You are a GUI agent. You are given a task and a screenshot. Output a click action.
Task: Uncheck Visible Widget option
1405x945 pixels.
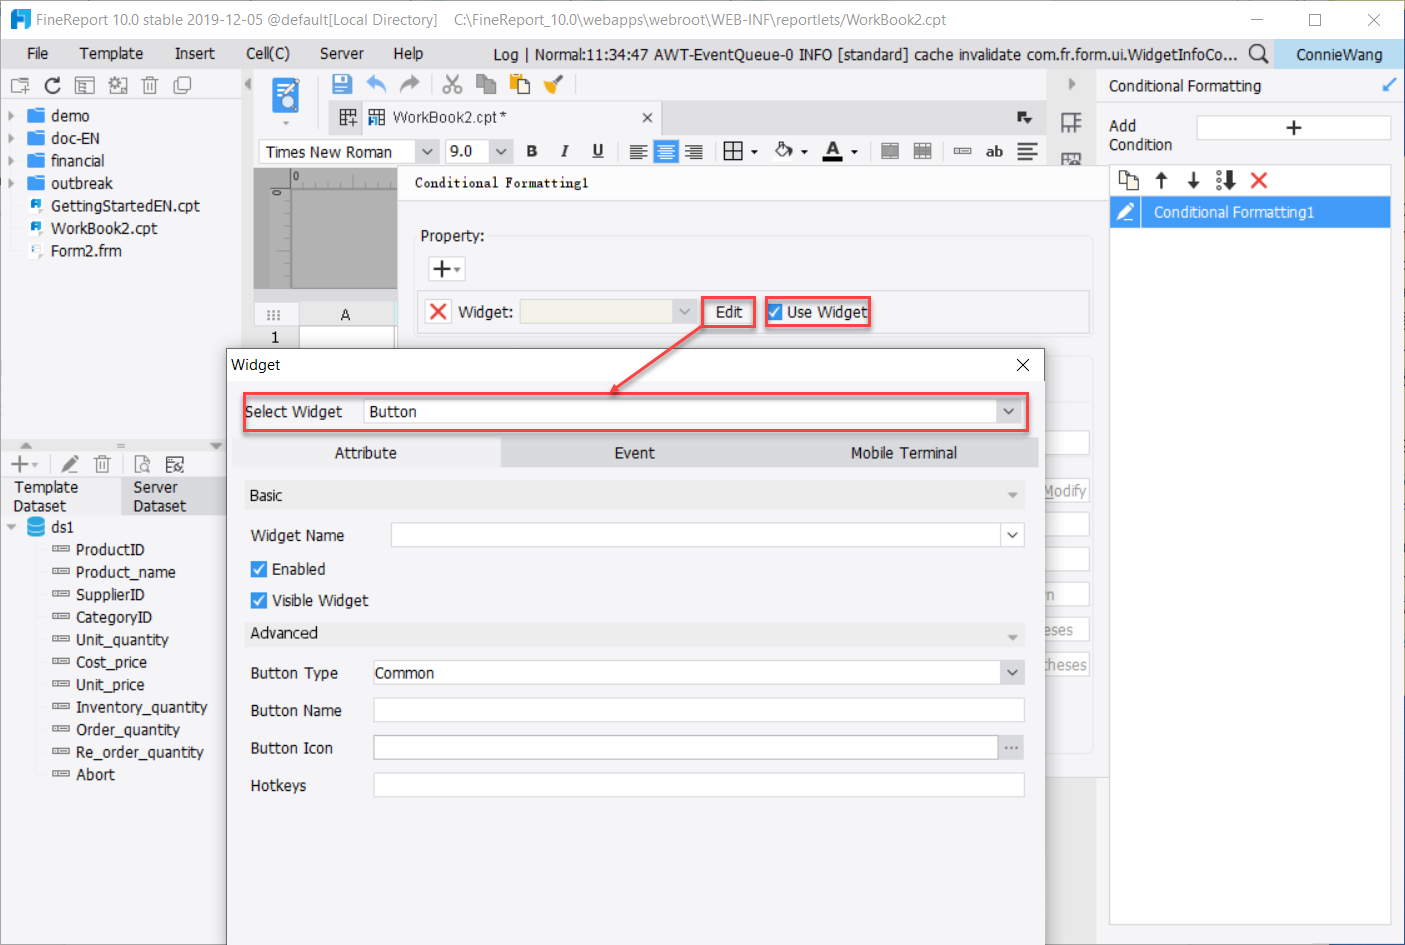(x=259, y=600)
